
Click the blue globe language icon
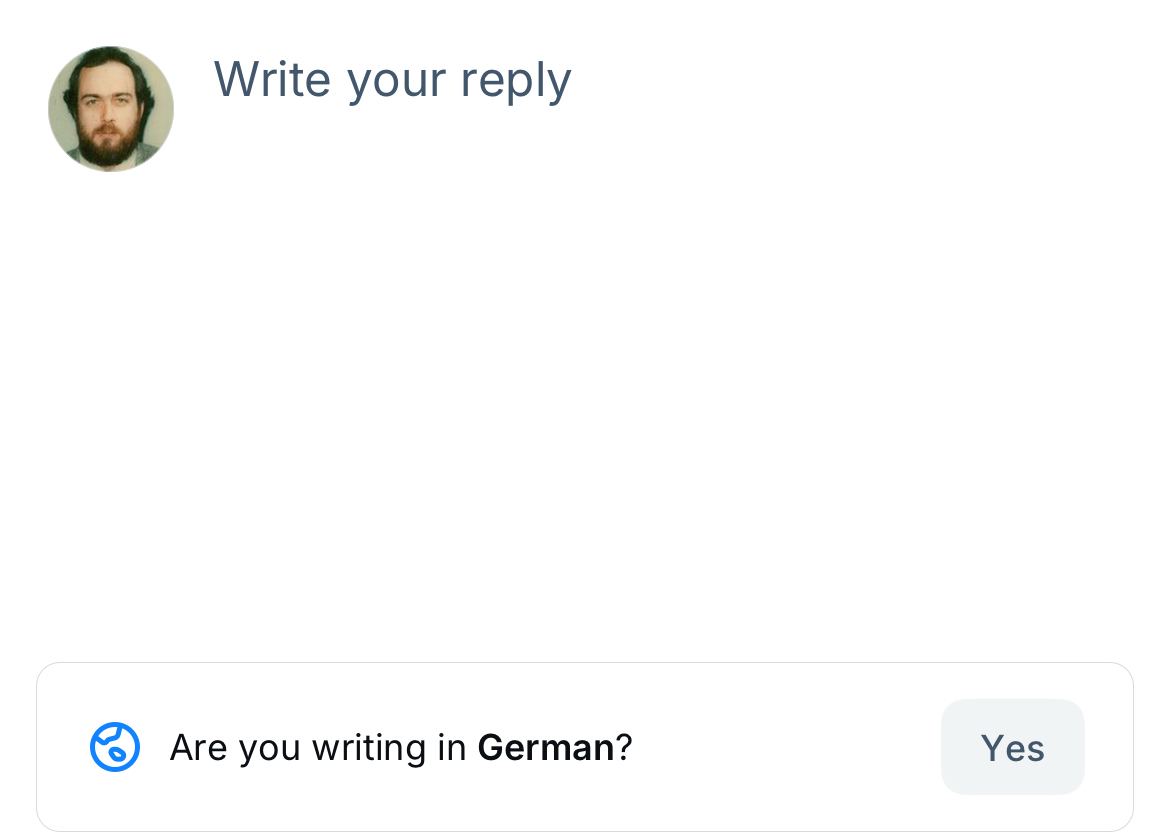click(115, 747)
